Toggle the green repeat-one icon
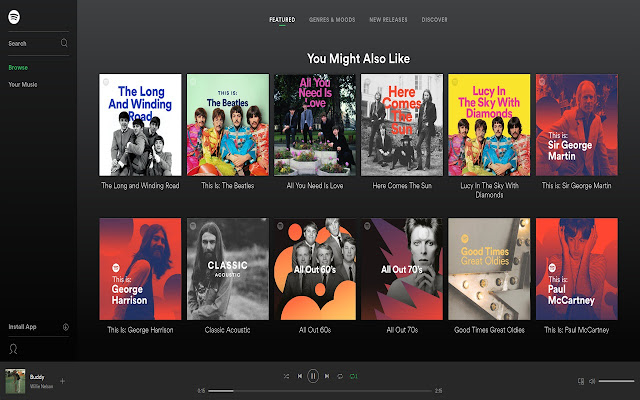Viewport: 640px width, 400px height. tap(353, 376)
